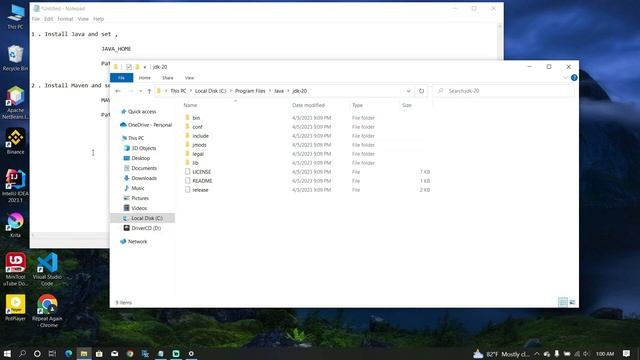This screenshot has height=360, width=640.
Task: Select the jmods folder
Action: 199,145
